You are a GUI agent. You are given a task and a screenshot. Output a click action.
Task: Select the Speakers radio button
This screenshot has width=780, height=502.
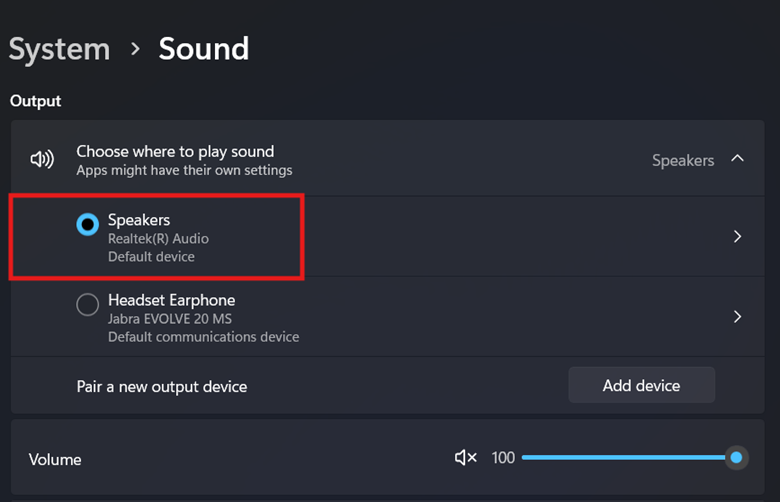click(88, 225)
